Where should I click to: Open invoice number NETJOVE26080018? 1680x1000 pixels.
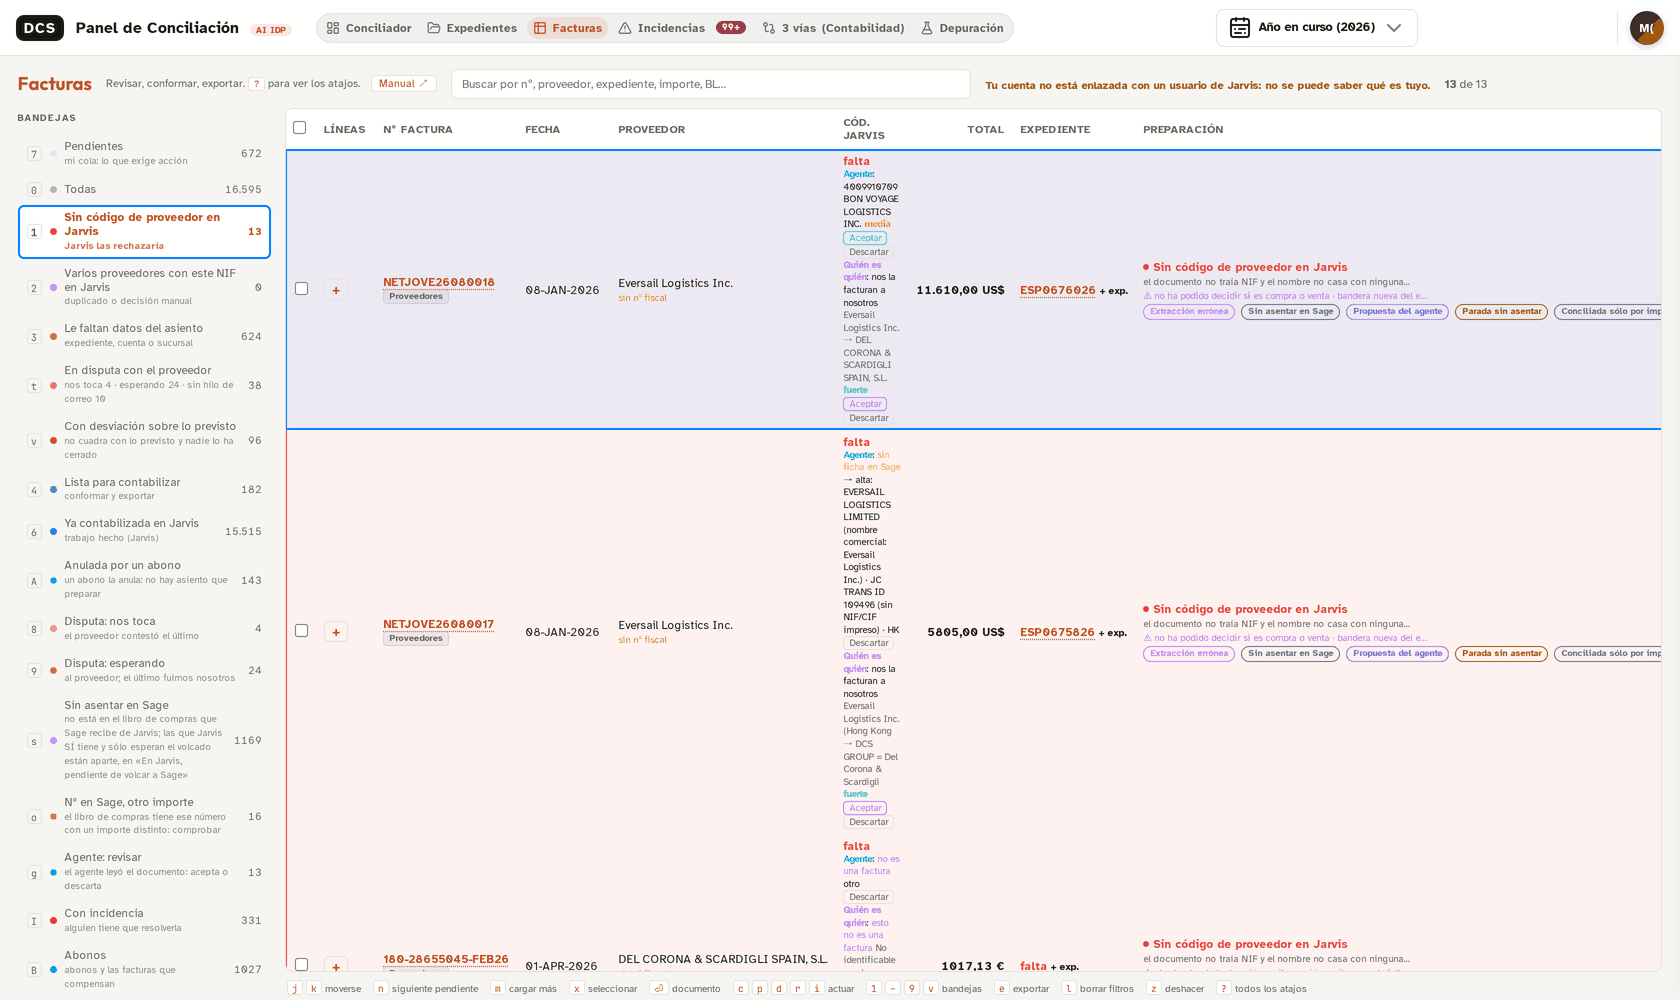point(438,282)
